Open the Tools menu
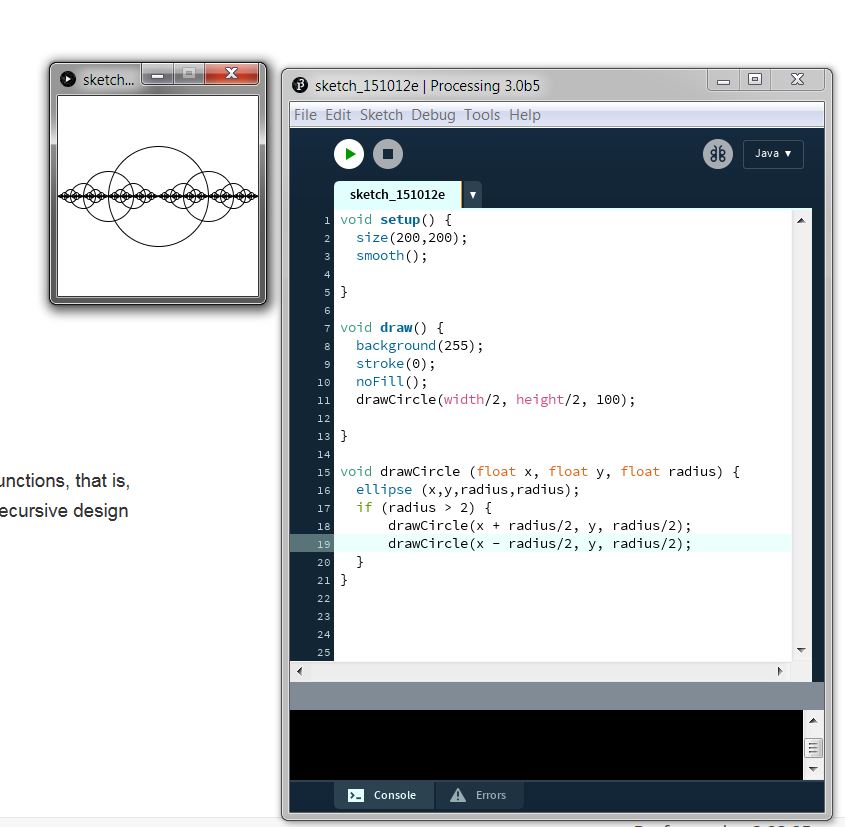 pyautogui.click(x=482, y=115)
